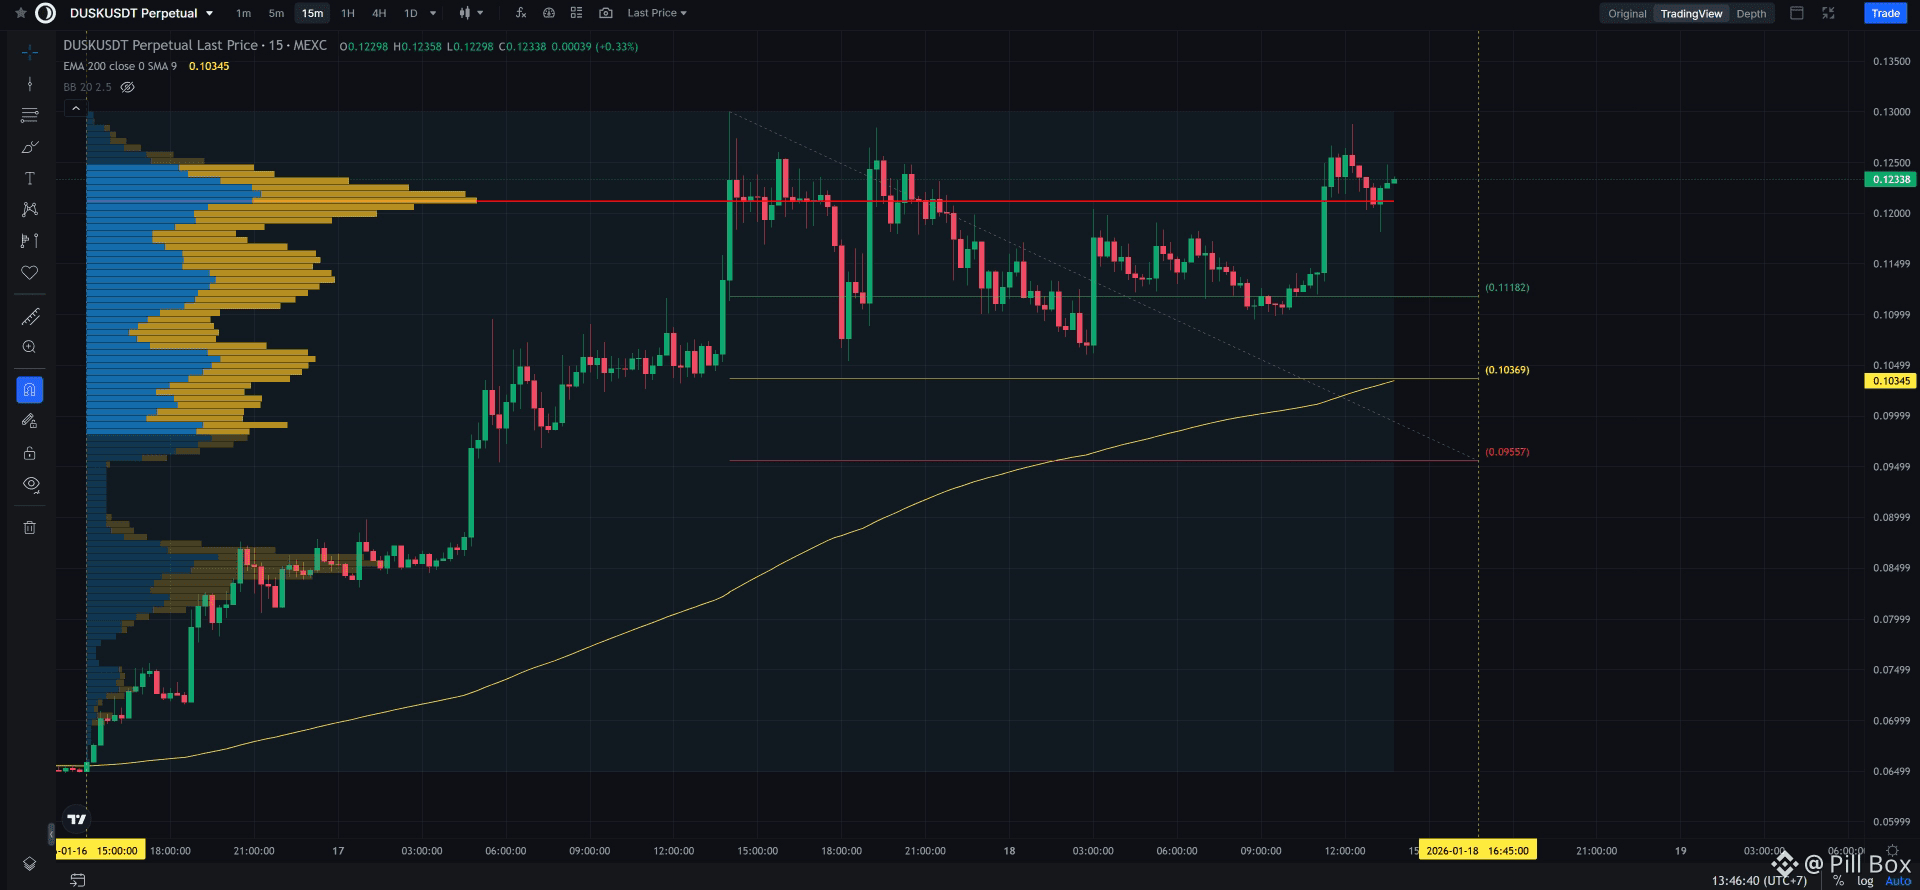Toggle percent scale mode

tap(1838, 881)
